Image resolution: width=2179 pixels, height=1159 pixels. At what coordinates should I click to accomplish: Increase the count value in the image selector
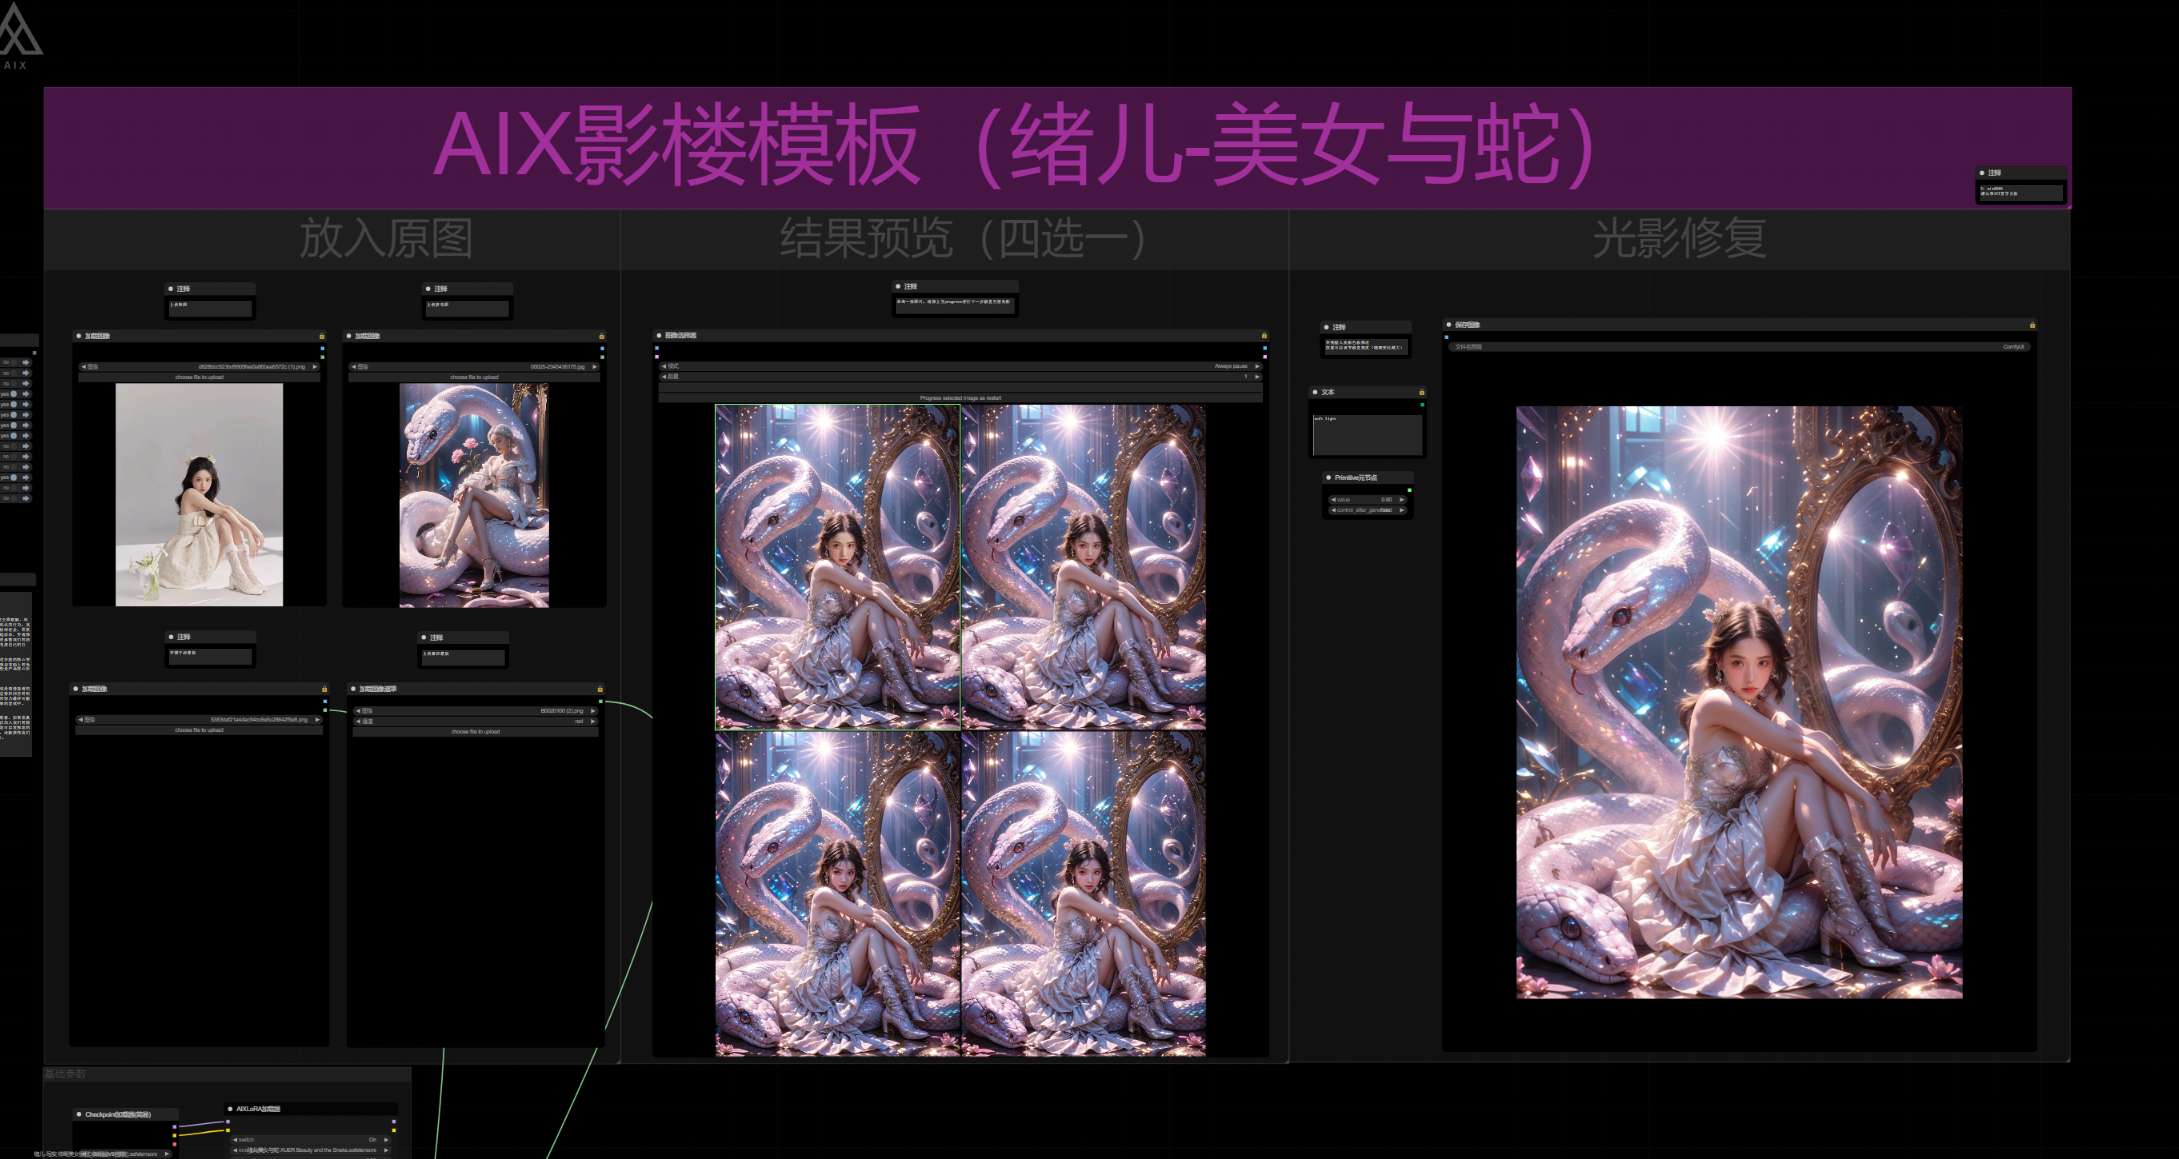click(x=1257, y=377)
